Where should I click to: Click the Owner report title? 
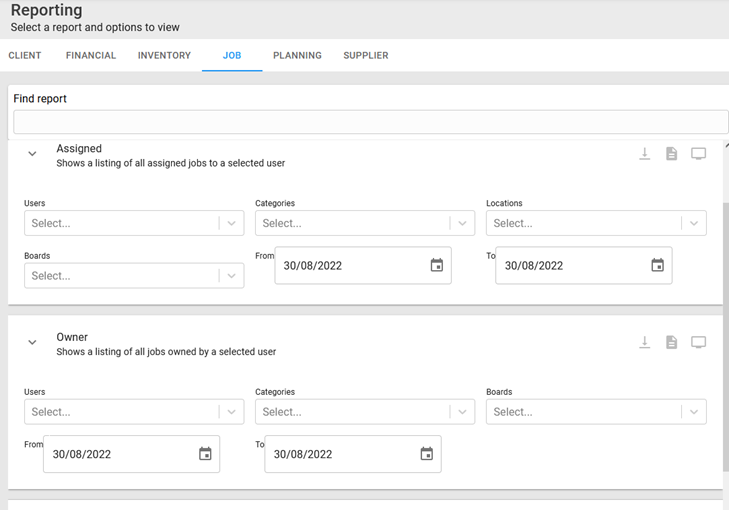(72, 337)
